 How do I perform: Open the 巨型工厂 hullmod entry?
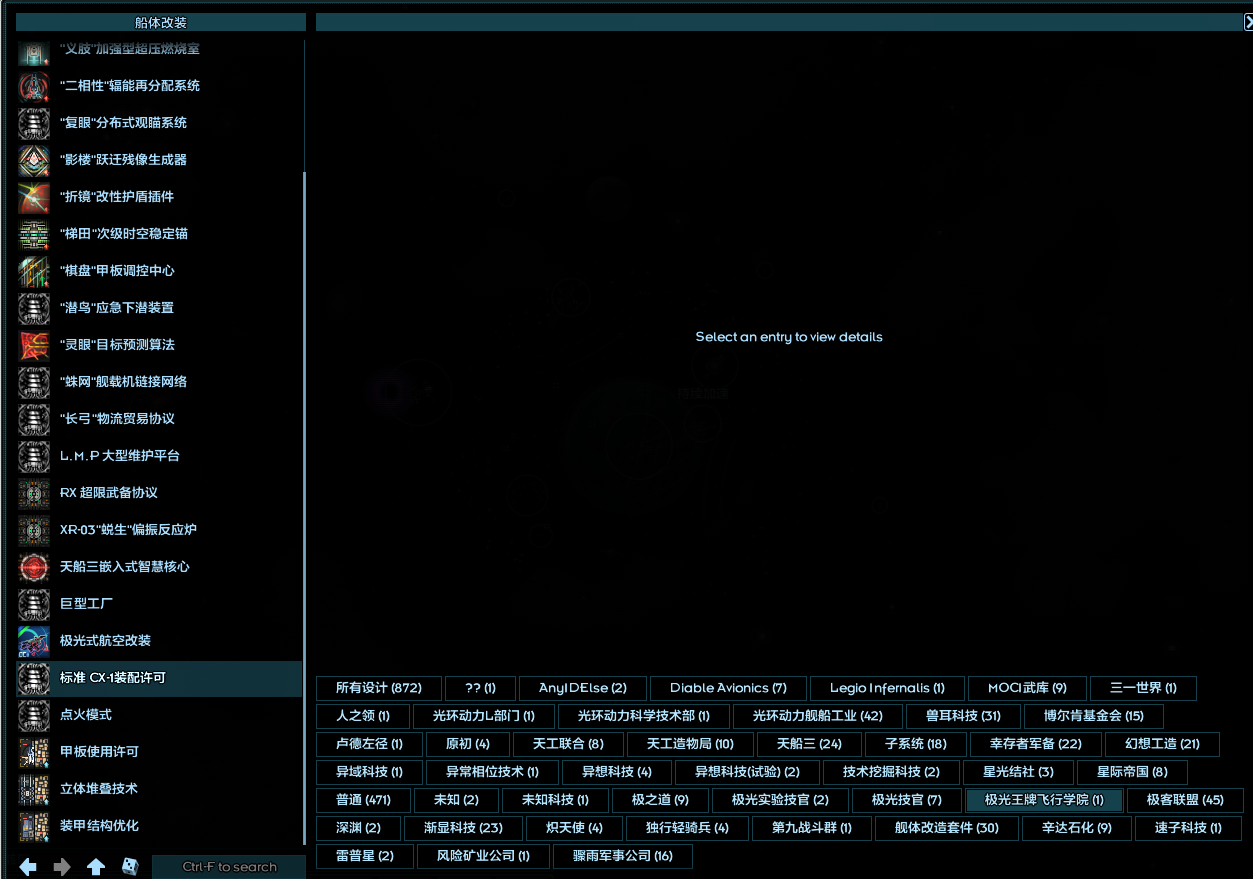(86, 604)
